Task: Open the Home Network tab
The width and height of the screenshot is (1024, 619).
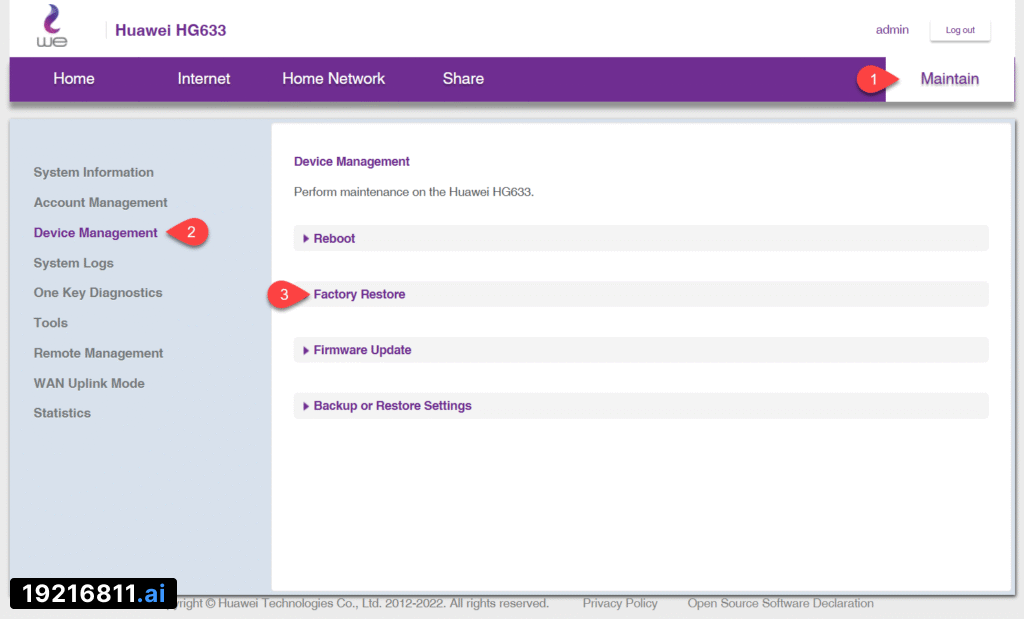Action: 333,79
